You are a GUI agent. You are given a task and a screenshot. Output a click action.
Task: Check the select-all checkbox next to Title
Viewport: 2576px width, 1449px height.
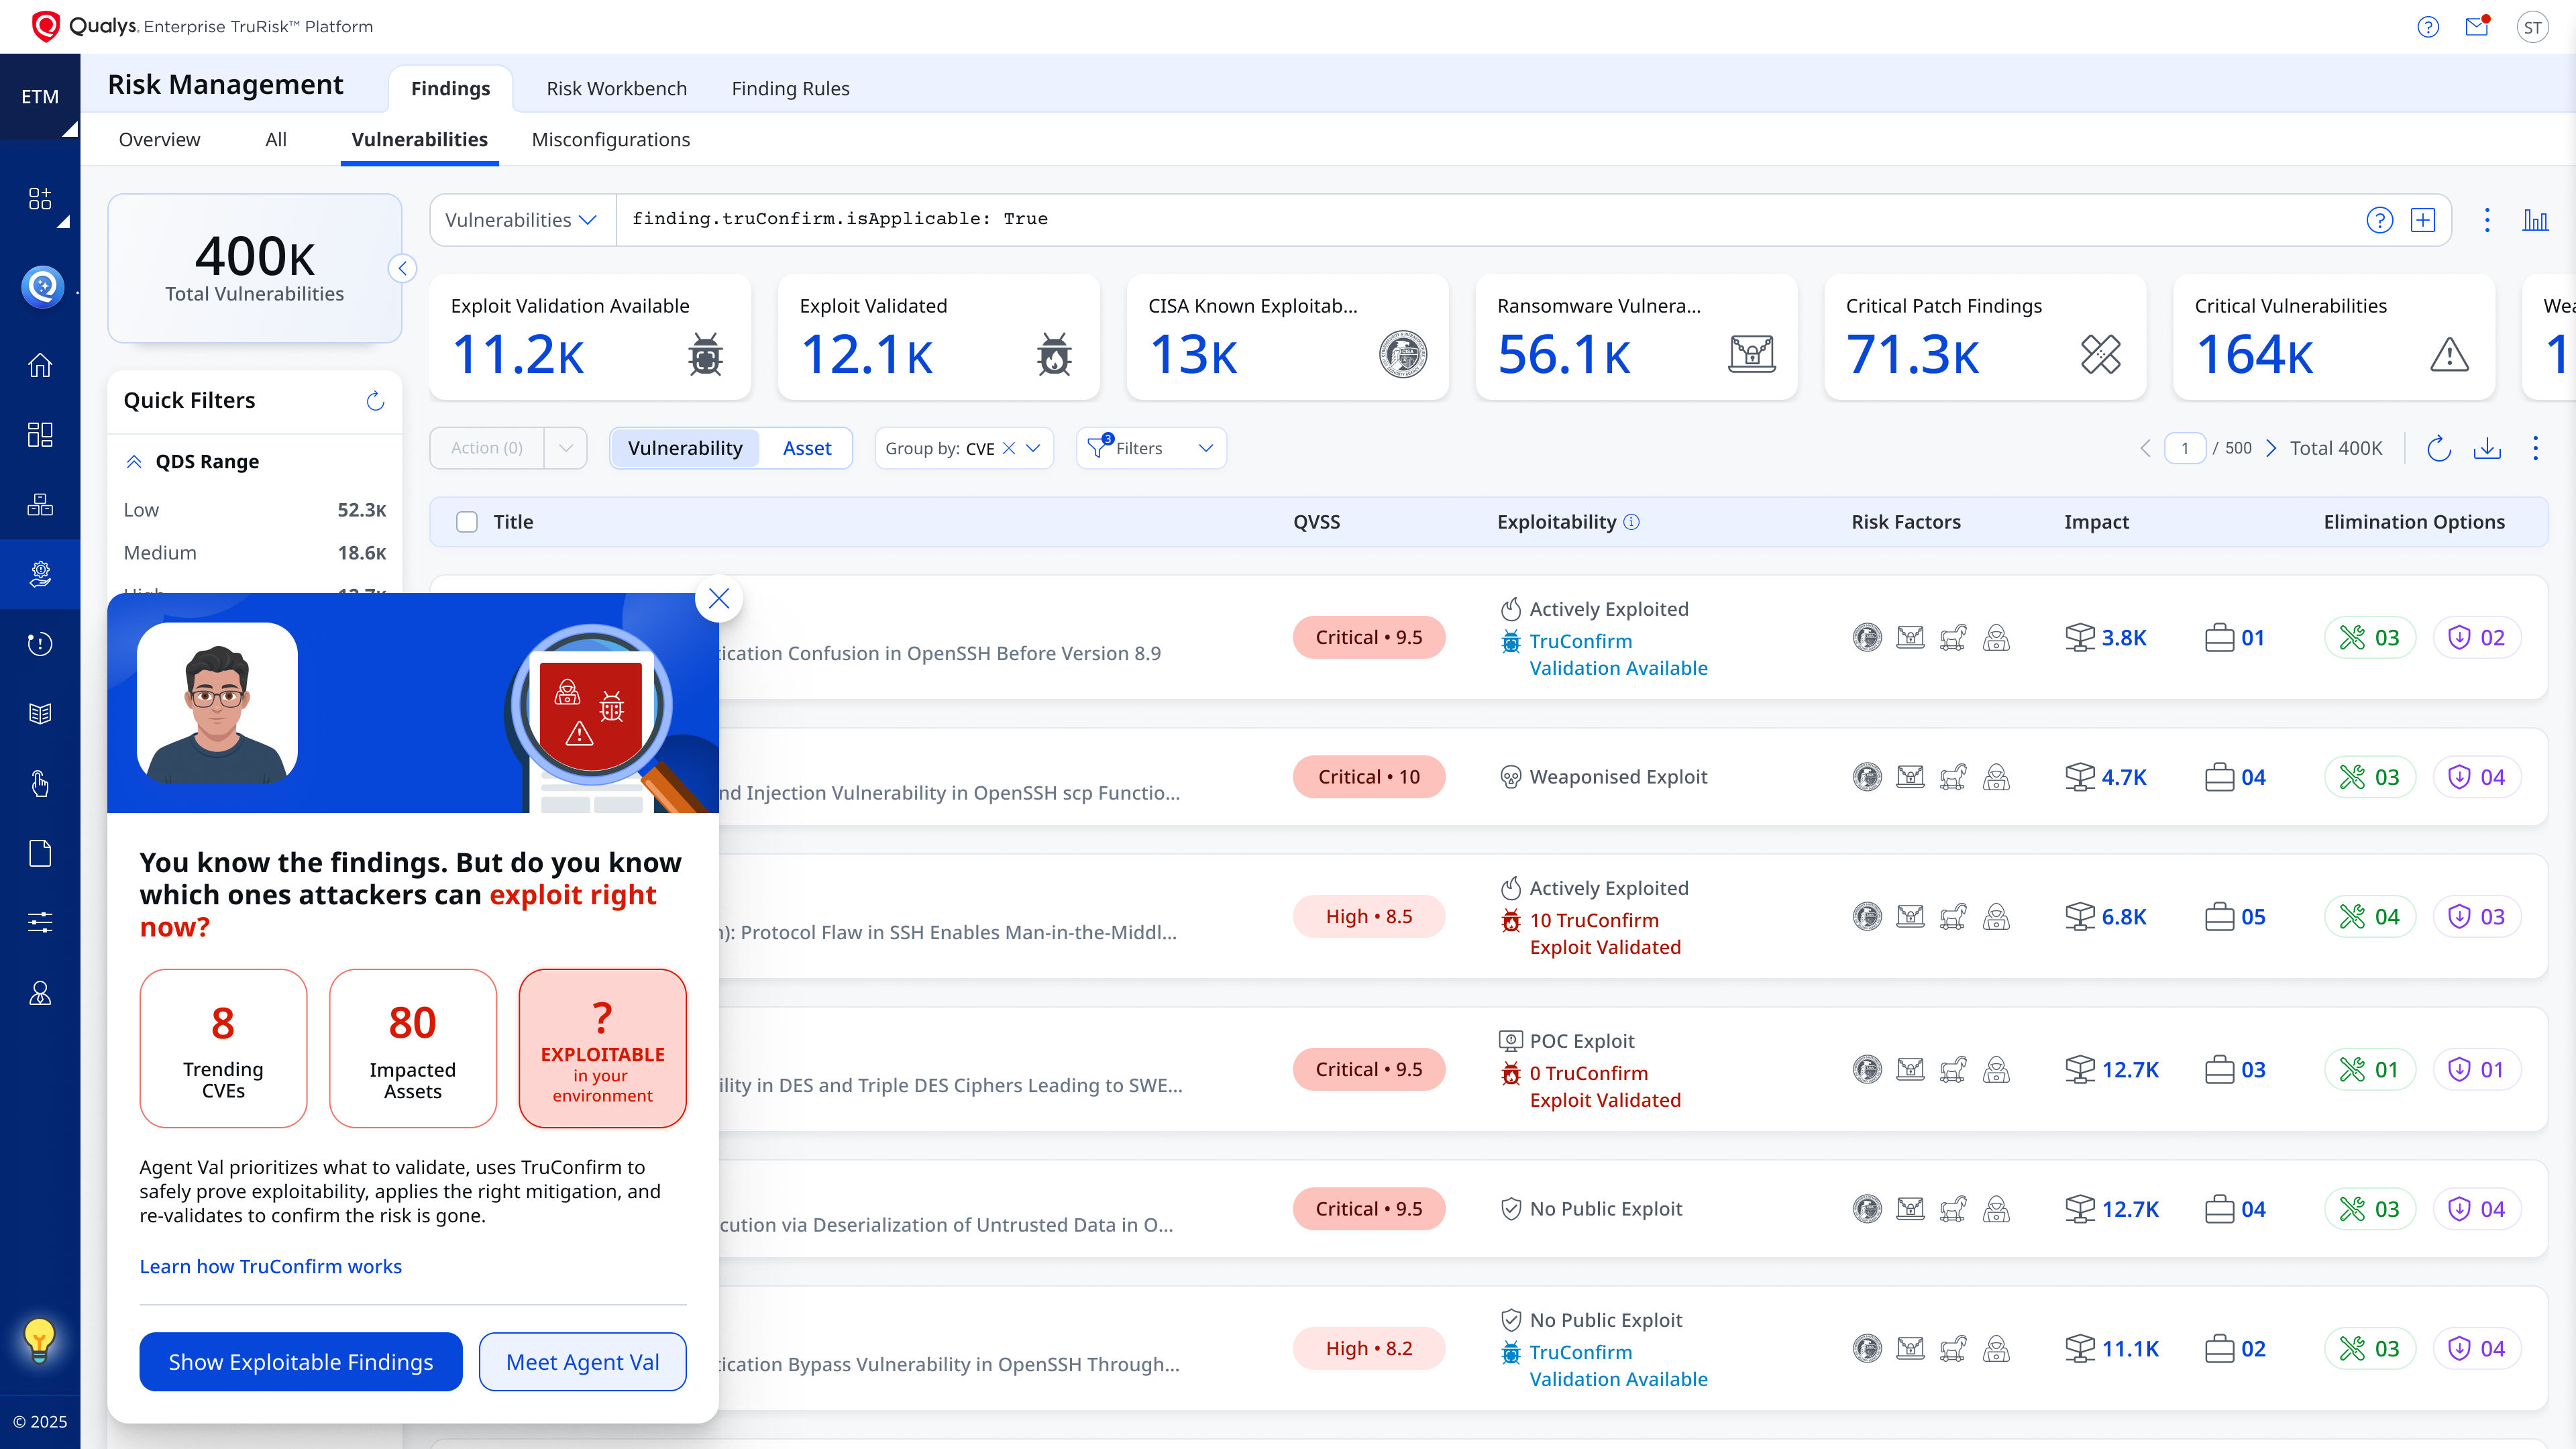[x=466, y=521]
